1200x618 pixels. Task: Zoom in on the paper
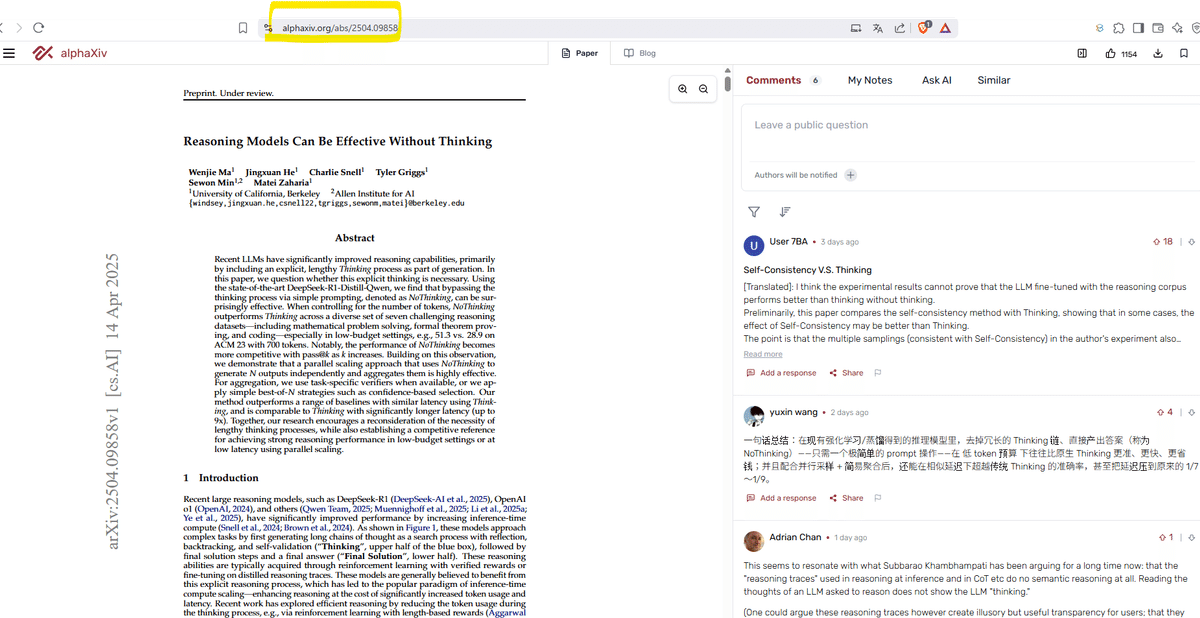tap(683, 88)
